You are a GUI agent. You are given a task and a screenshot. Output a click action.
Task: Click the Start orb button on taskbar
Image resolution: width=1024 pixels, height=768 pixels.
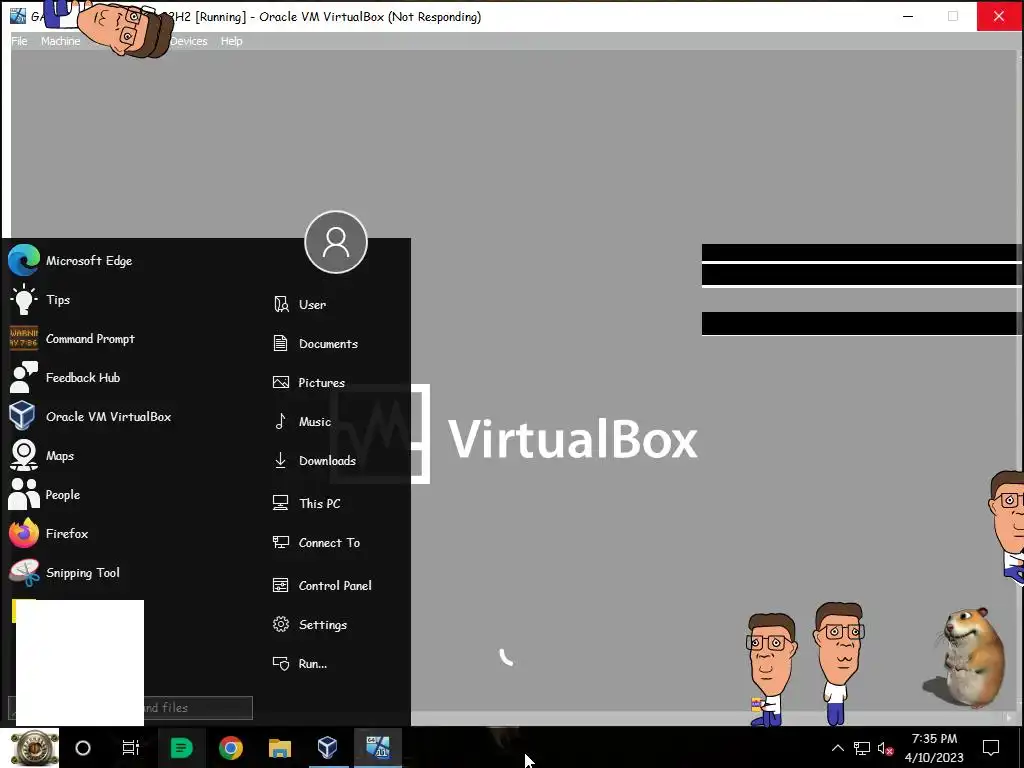(x=34, y=748)
